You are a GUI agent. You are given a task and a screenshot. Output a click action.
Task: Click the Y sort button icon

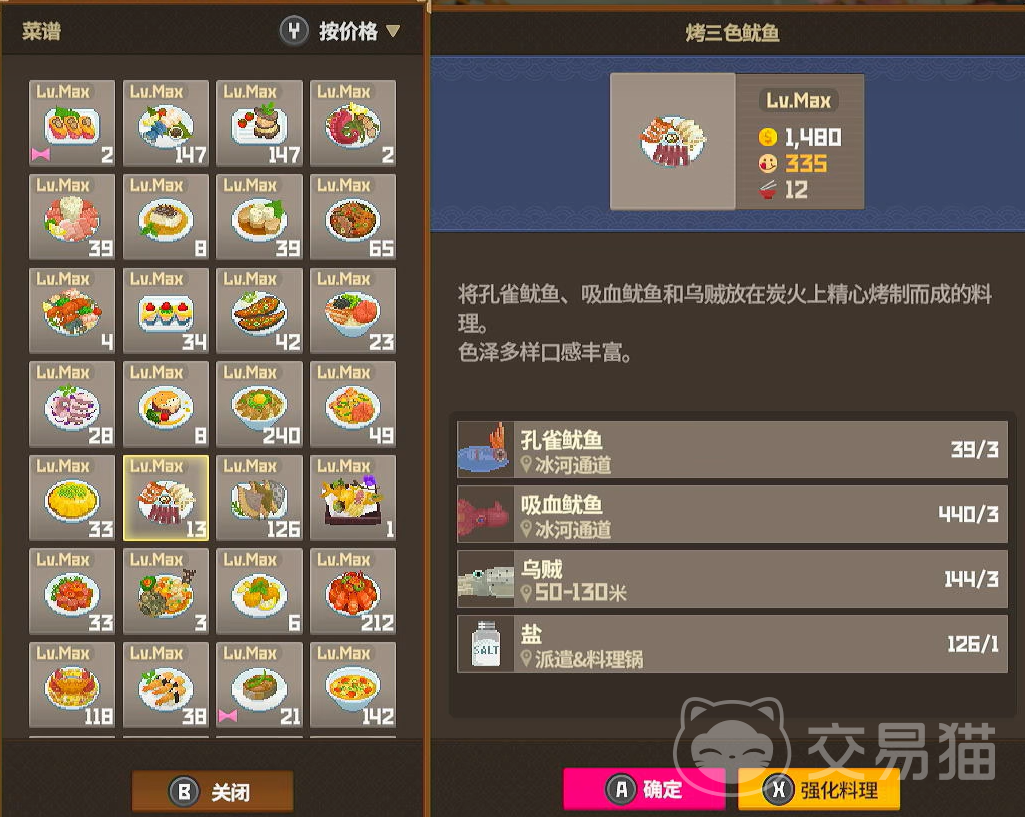pos(294,31)
